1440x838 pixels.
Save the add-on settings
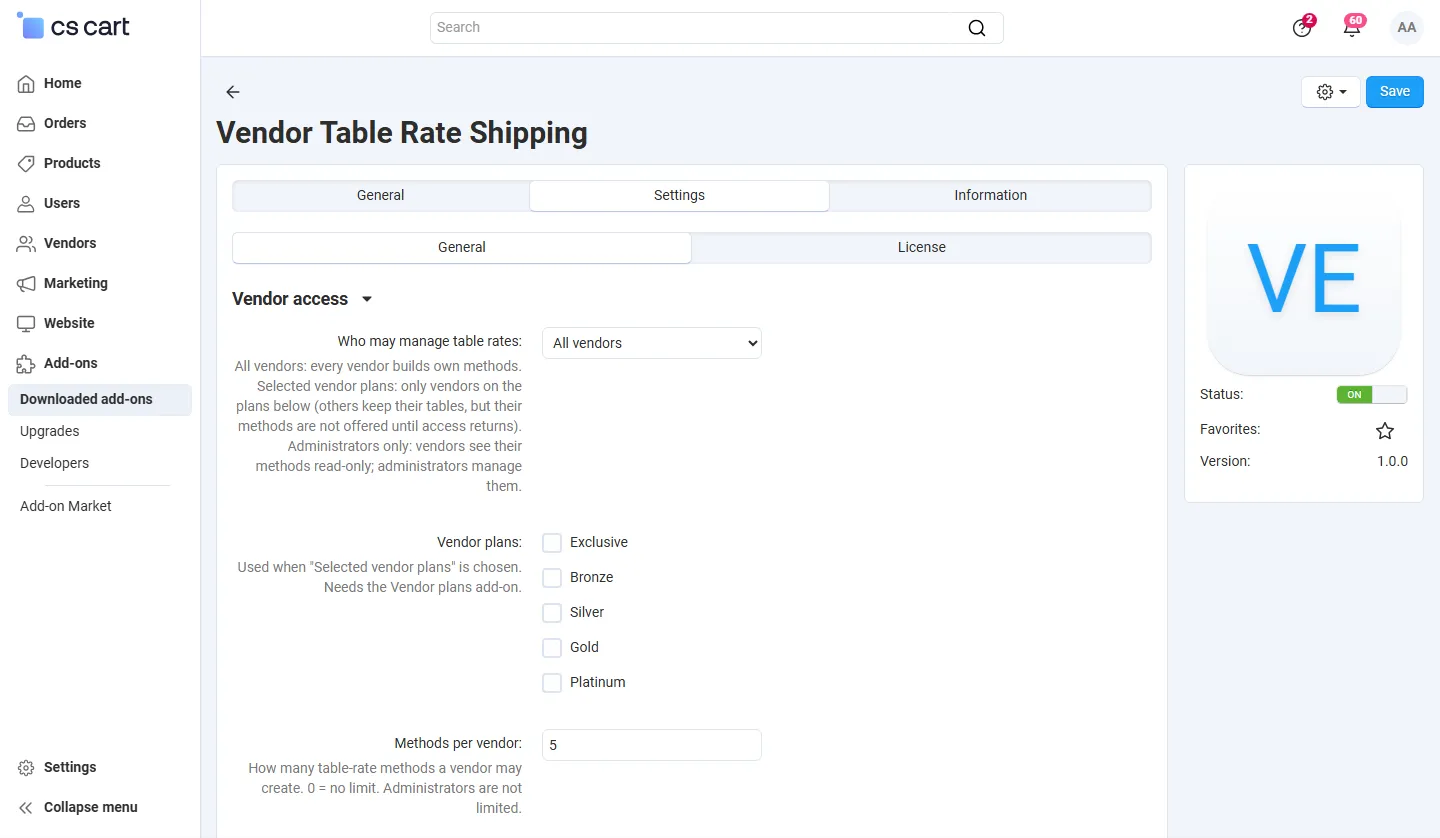click(x=1395, y=92)
